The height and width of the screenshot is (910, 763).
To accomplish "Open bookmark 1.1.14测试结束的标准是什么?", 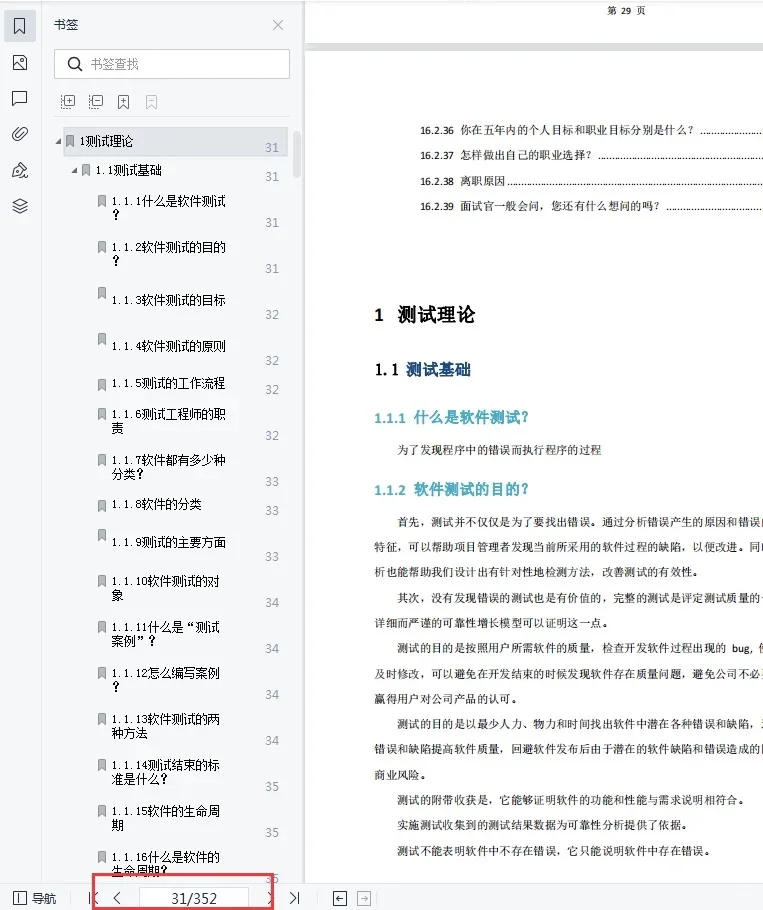I will 165,772.
